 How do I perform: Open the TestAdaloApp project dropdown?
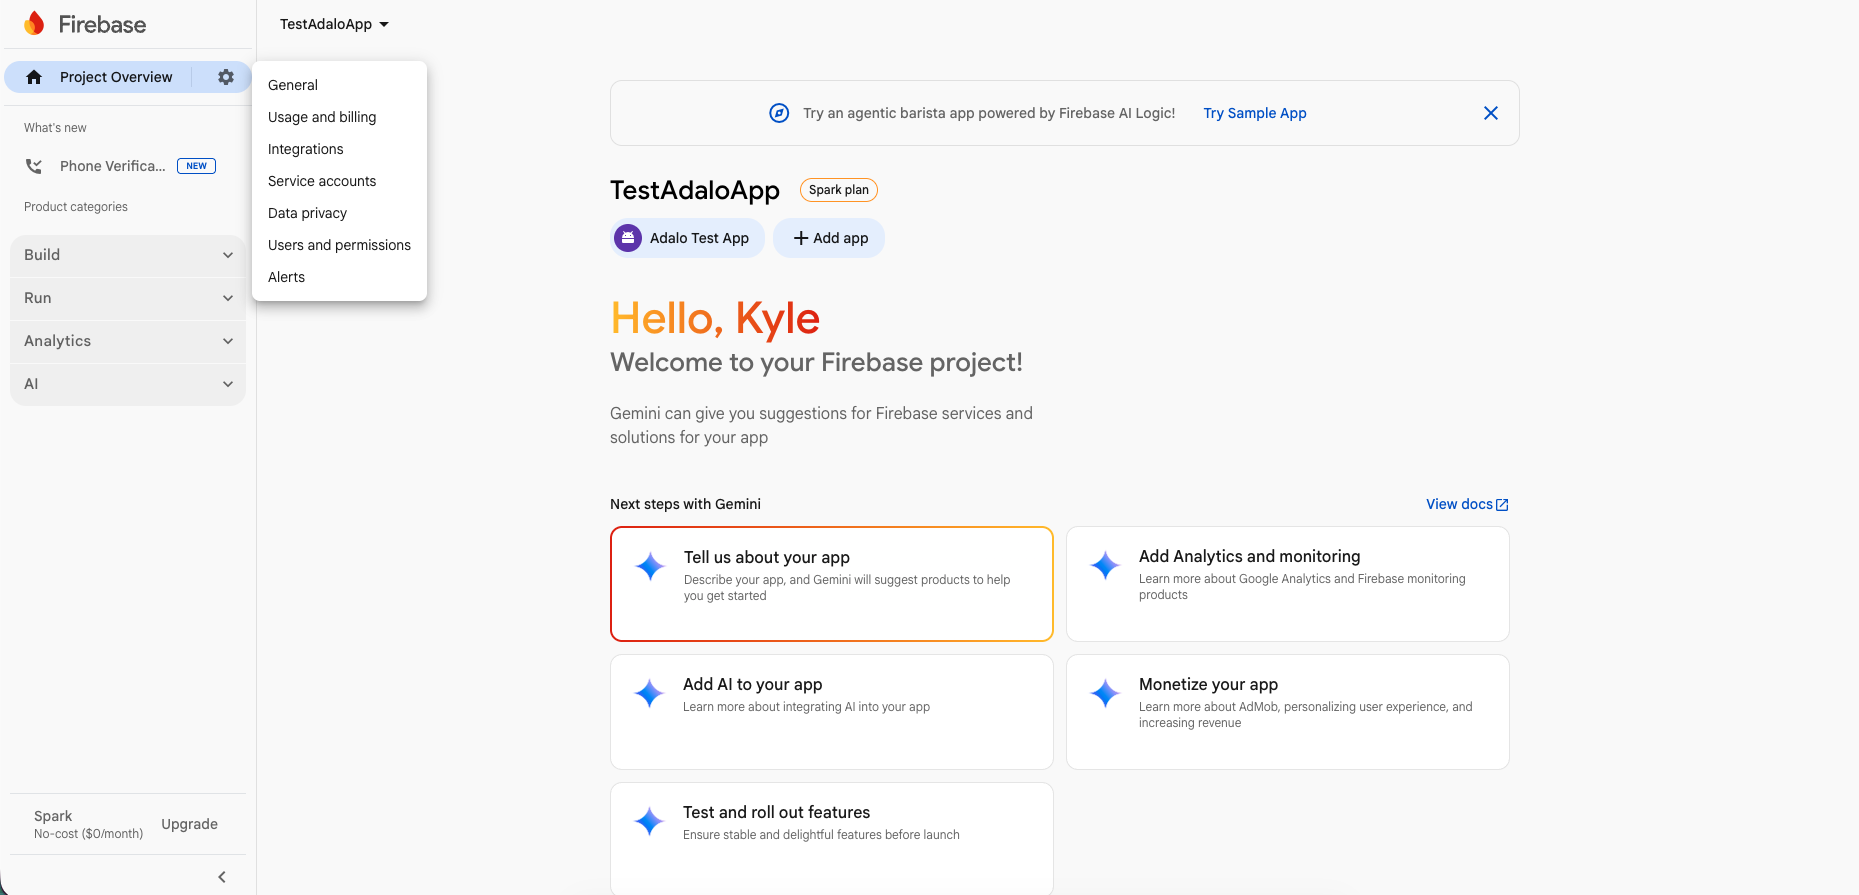(x=334, y=24)
